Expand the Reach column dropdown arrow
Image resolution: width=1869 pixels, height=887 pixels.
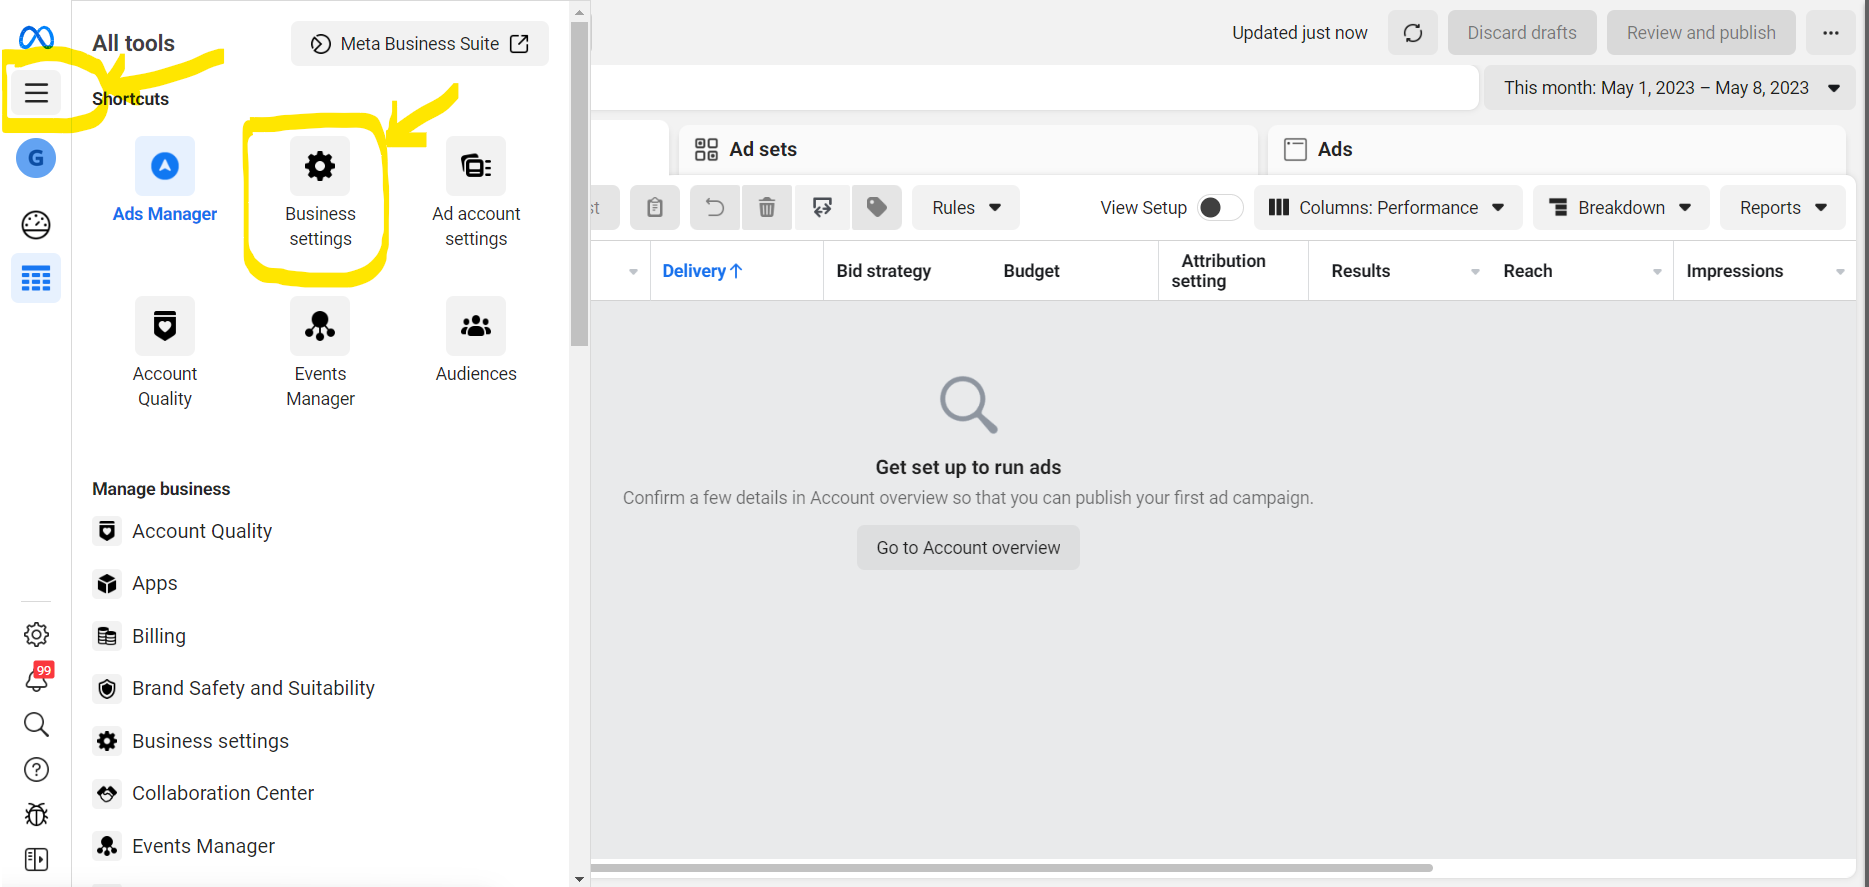[1657, 272]
